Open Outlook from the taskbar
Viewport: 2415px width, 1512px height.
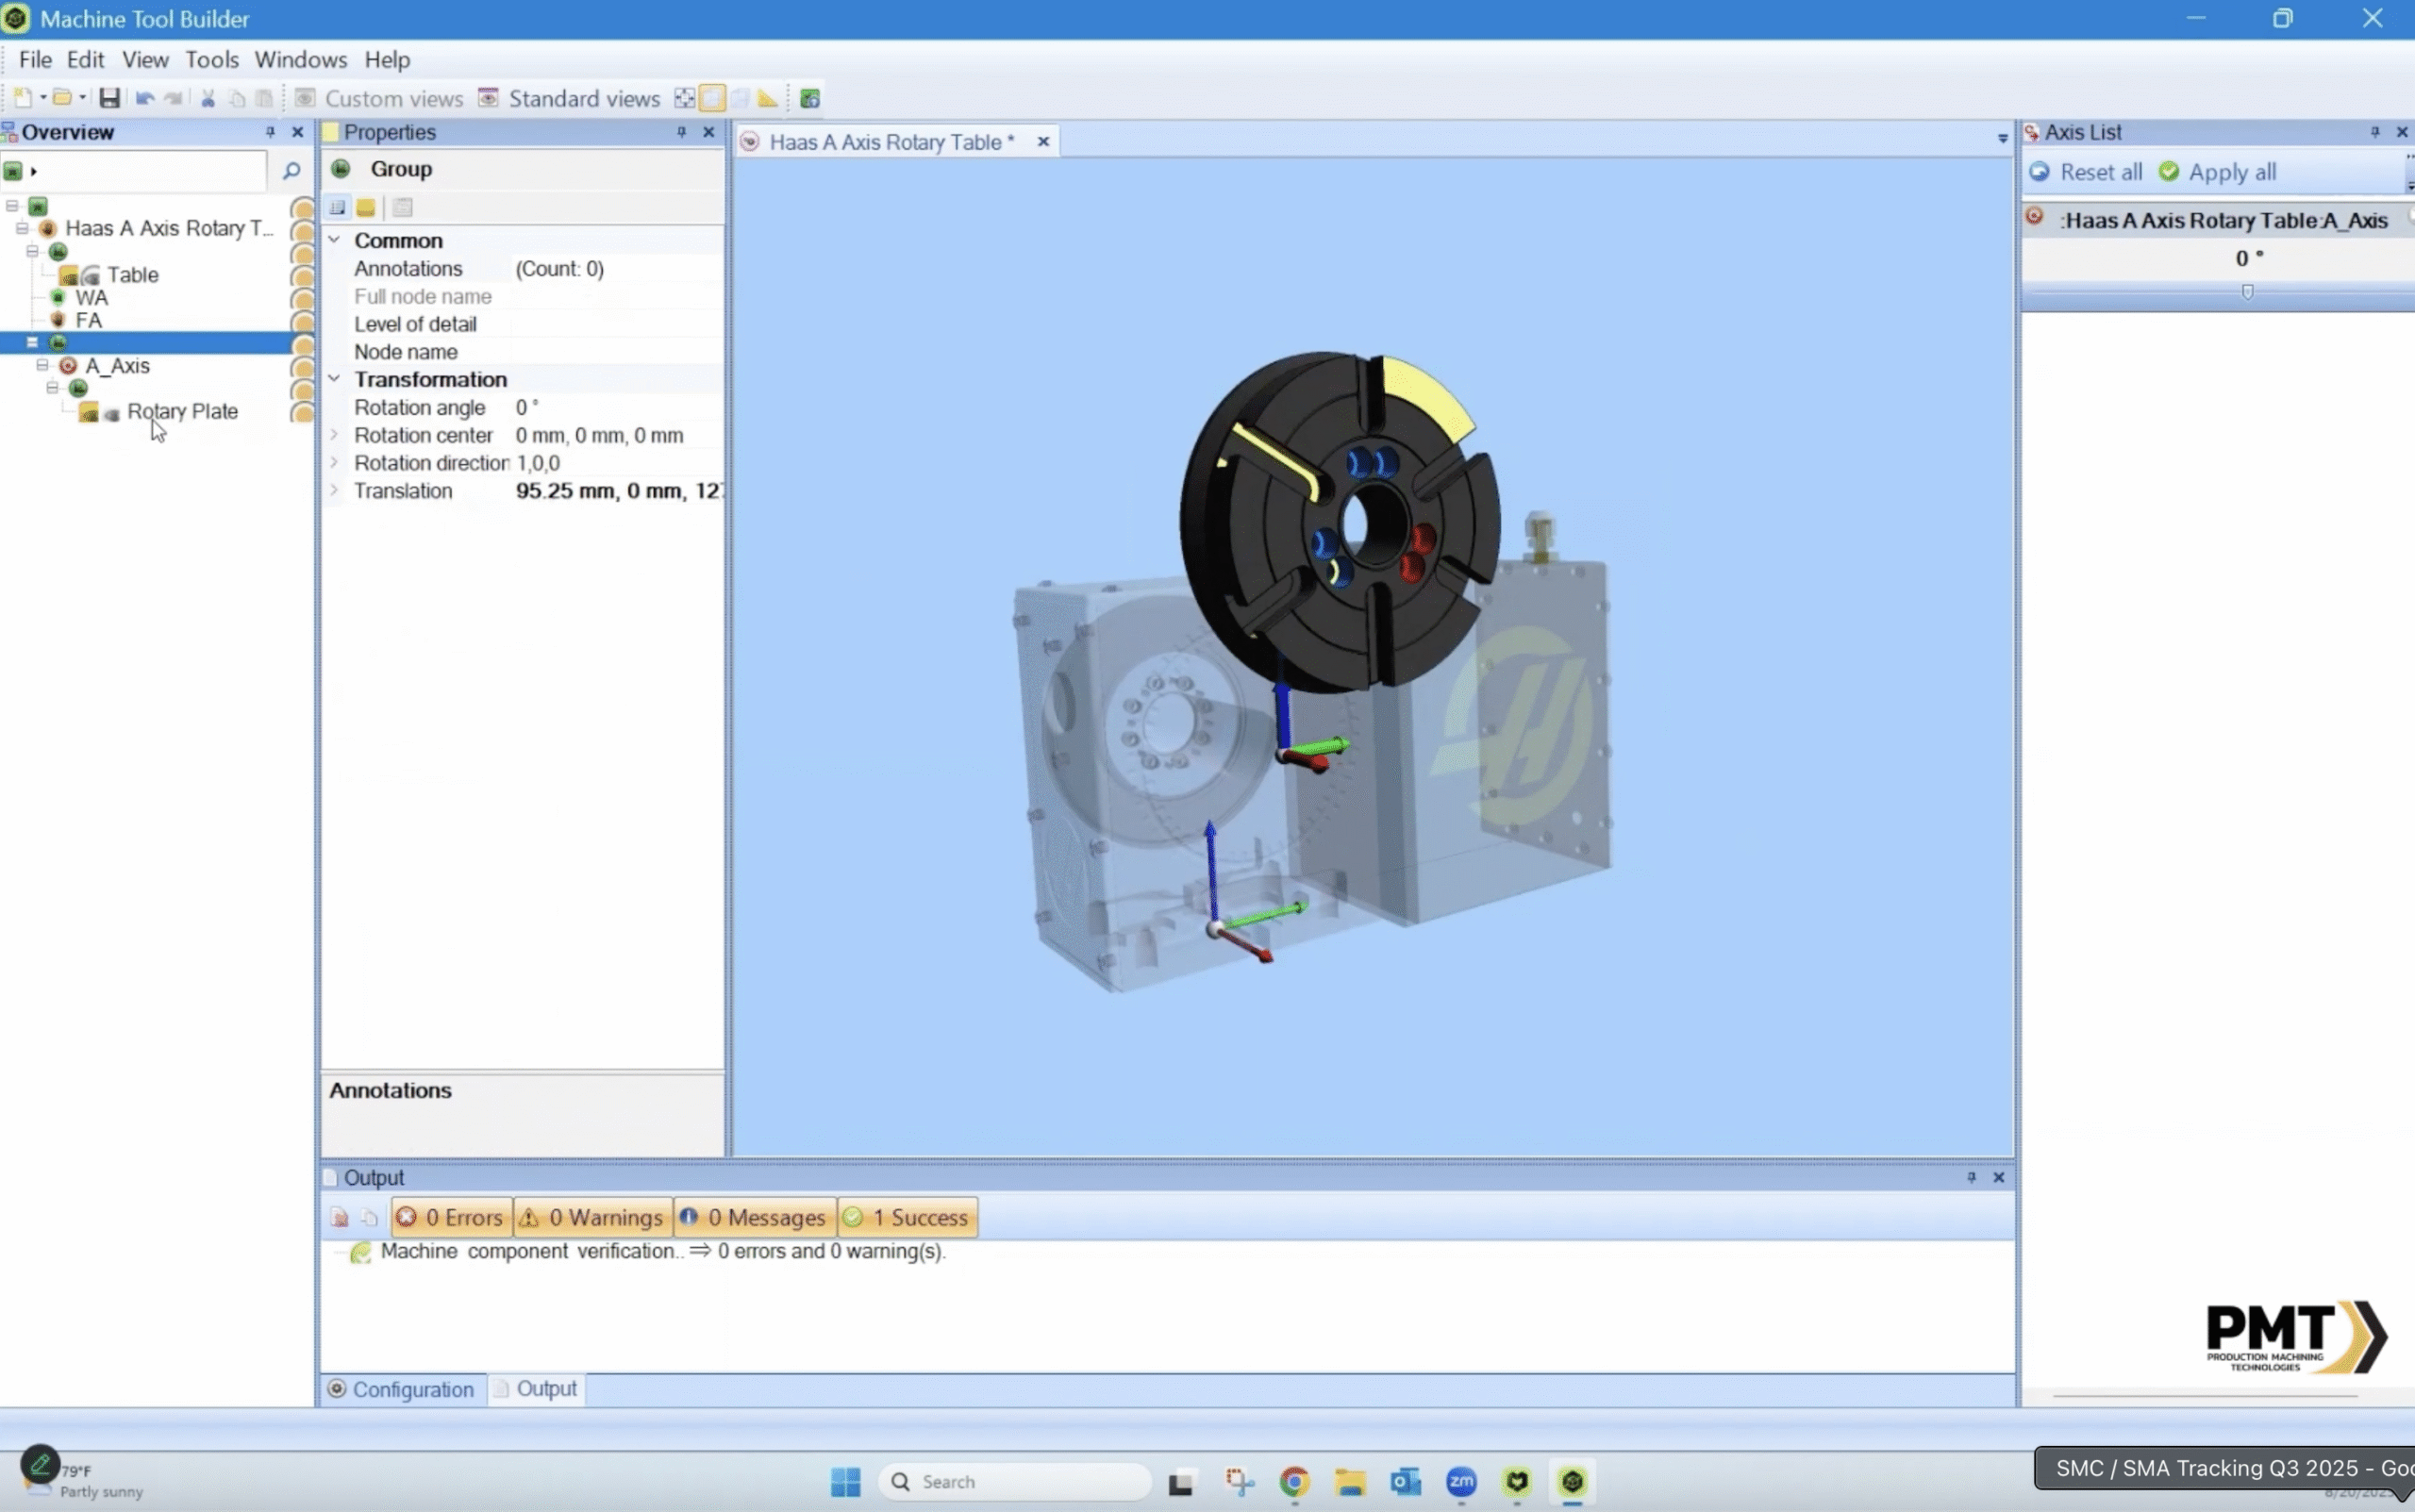pyautogui.click(x=1405, y=1481)
